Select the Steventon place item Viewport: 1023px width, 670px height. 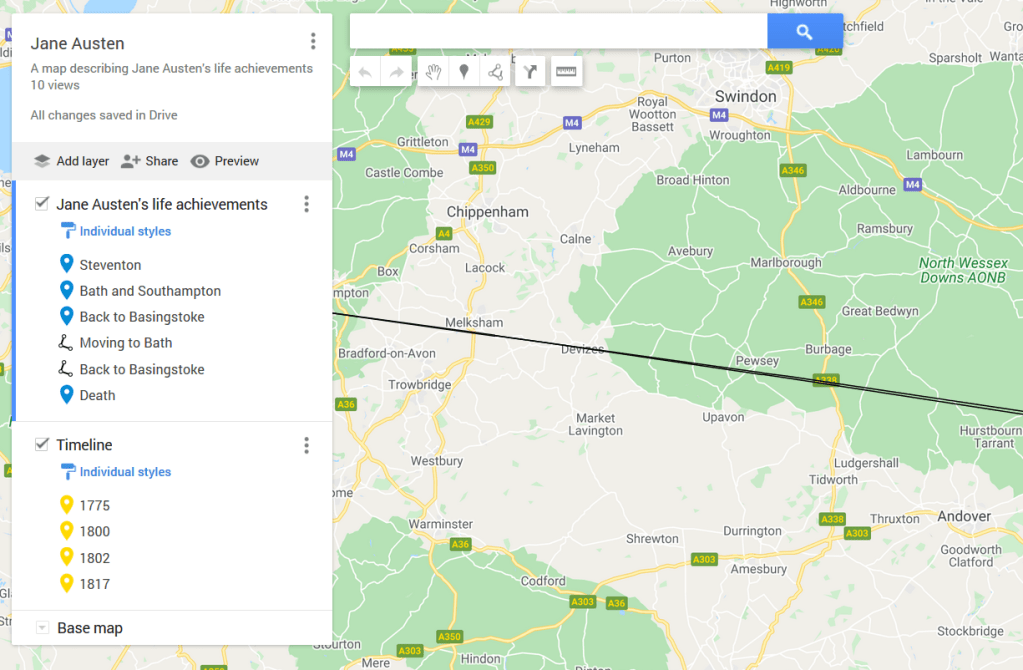point(110,265)
